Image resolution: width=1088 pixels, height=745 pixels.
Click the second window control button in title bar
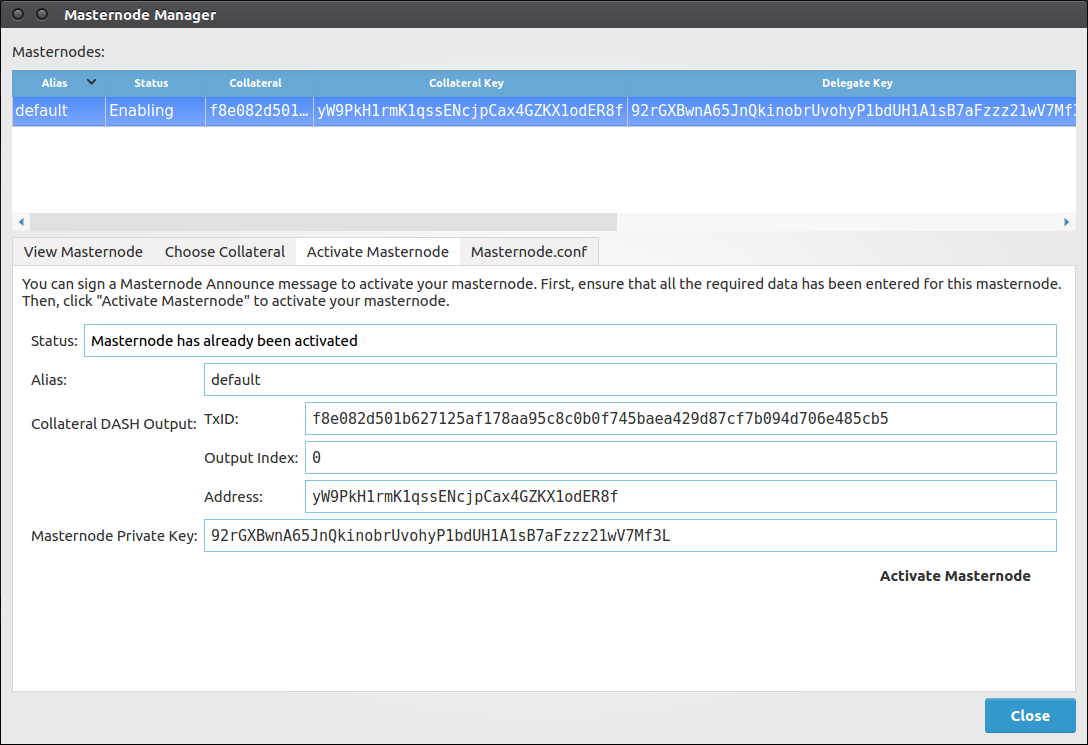click(42, 14)
